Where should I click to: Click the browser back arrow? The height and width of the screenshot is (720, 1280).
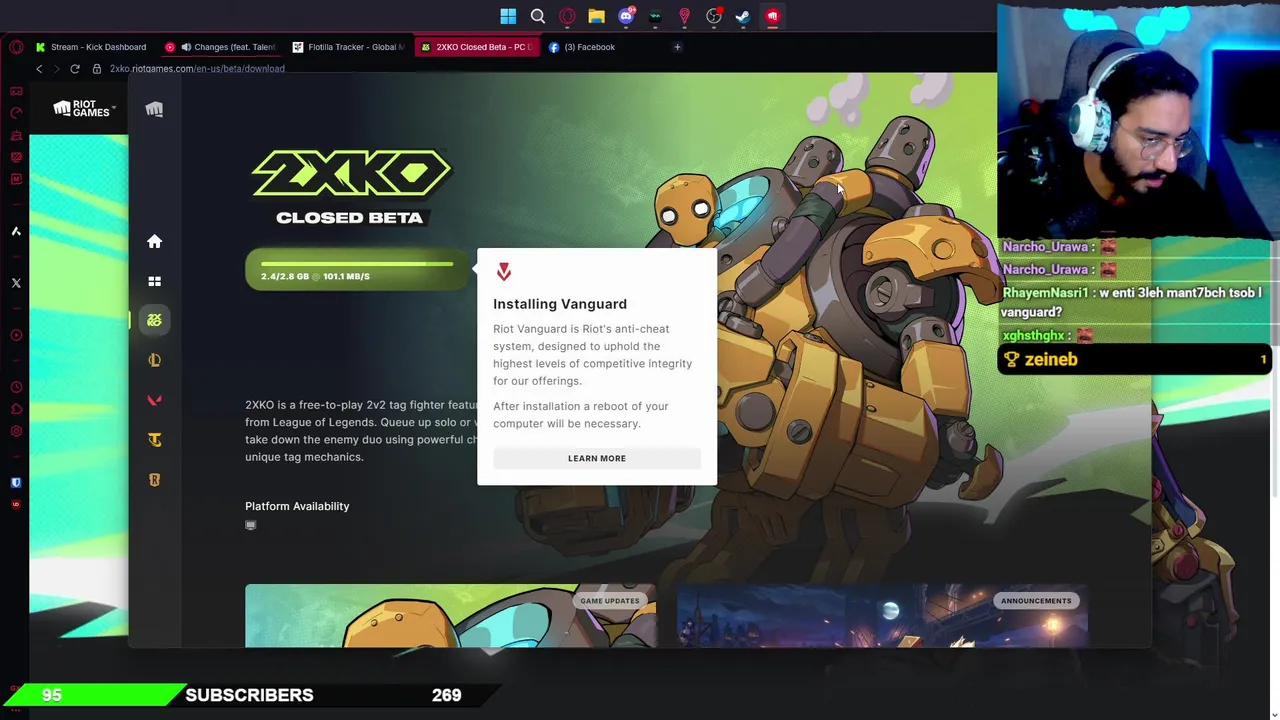tap(39, 69)
